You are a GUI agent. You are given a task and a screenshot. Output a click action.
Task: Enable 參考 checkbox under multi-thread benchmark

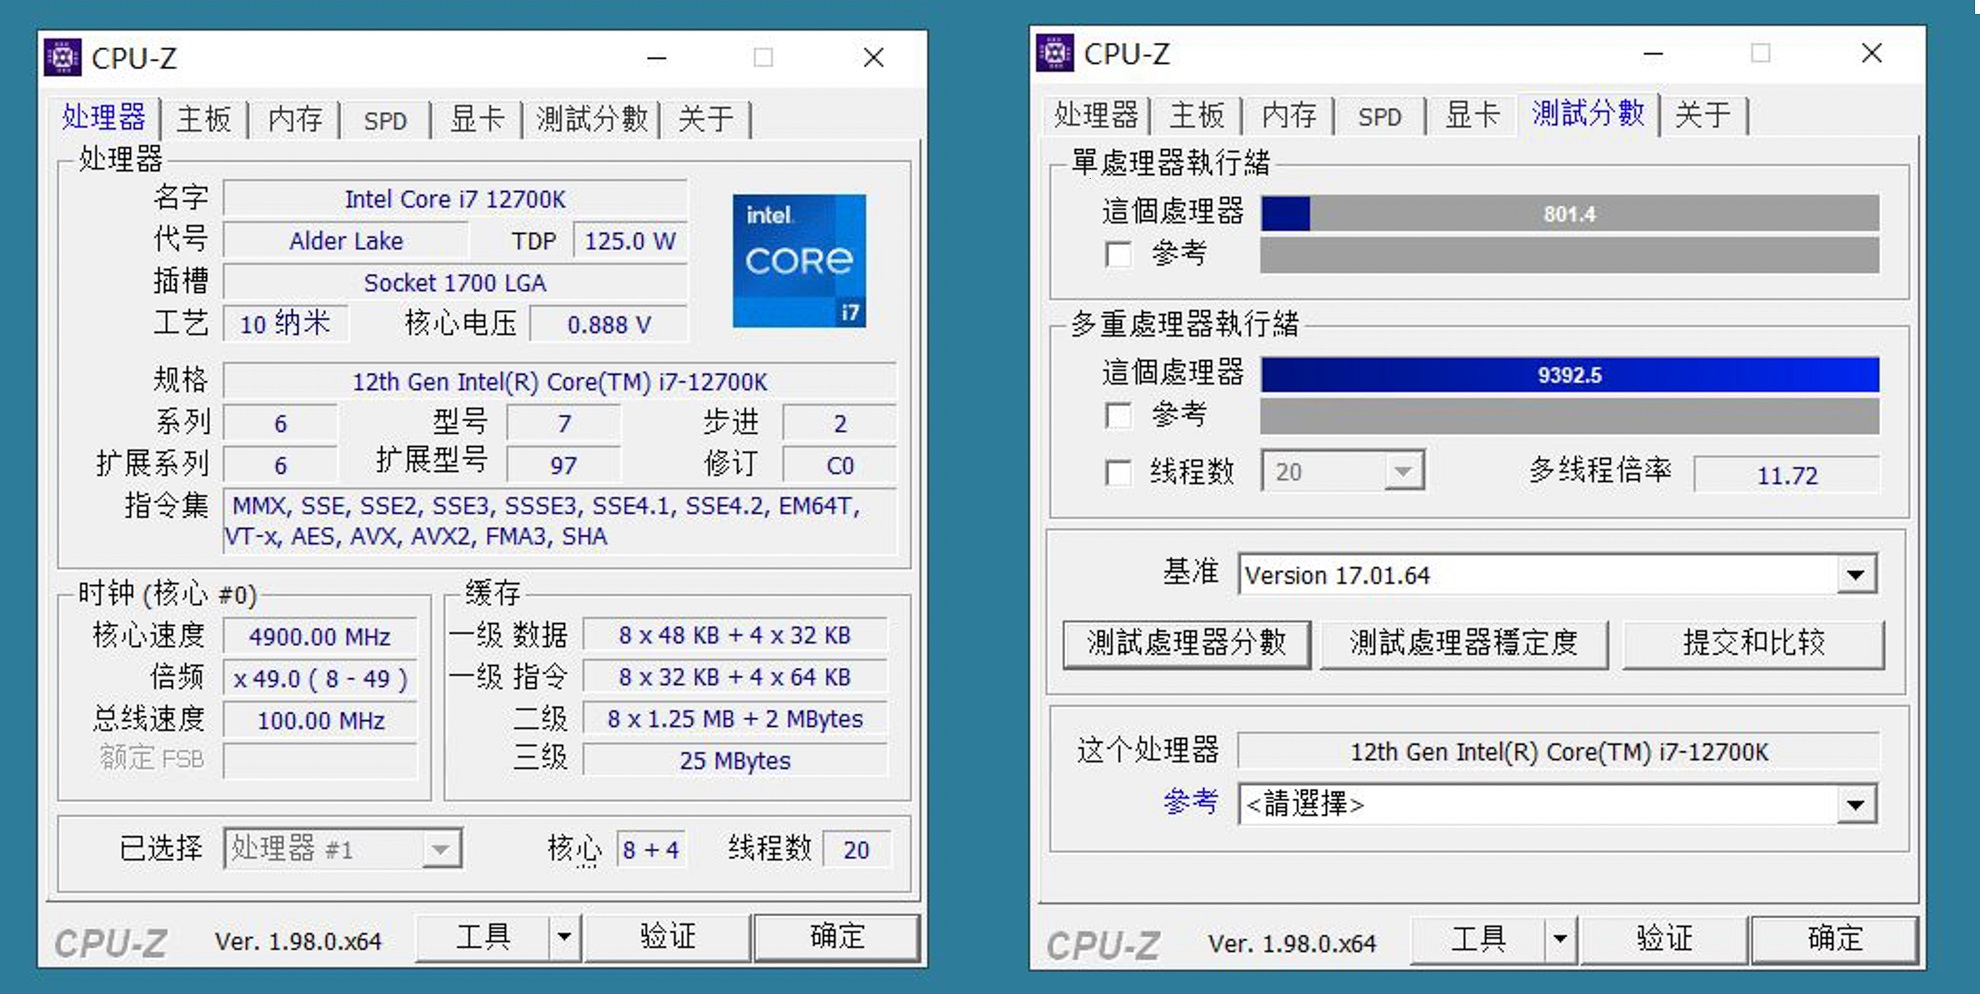(1118, 414)
